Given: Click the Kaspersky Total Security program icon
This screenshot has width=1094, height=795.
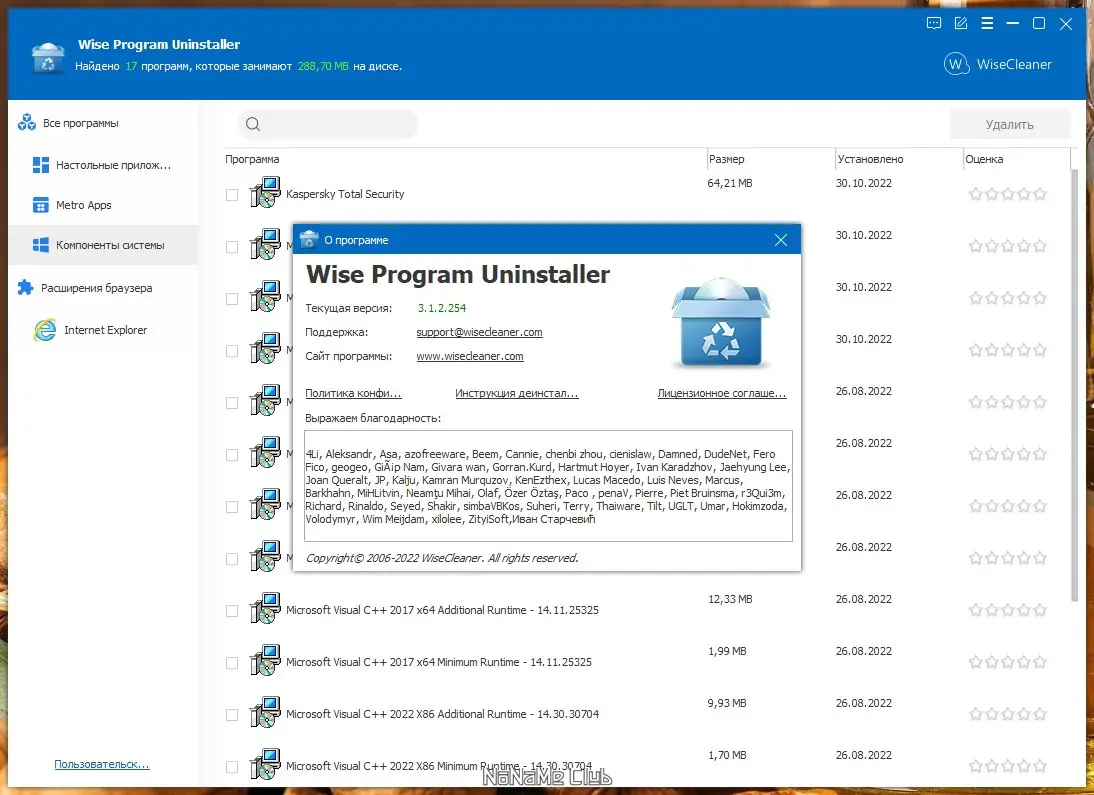Looking at the screenshot, I should click(265, 193).
